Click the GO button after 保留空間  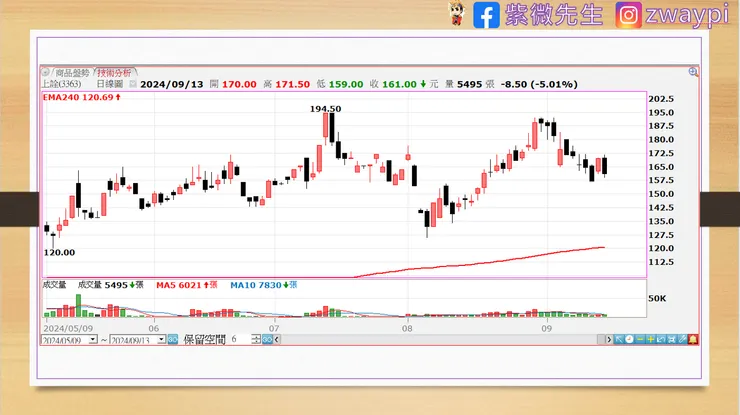(267, 339)
